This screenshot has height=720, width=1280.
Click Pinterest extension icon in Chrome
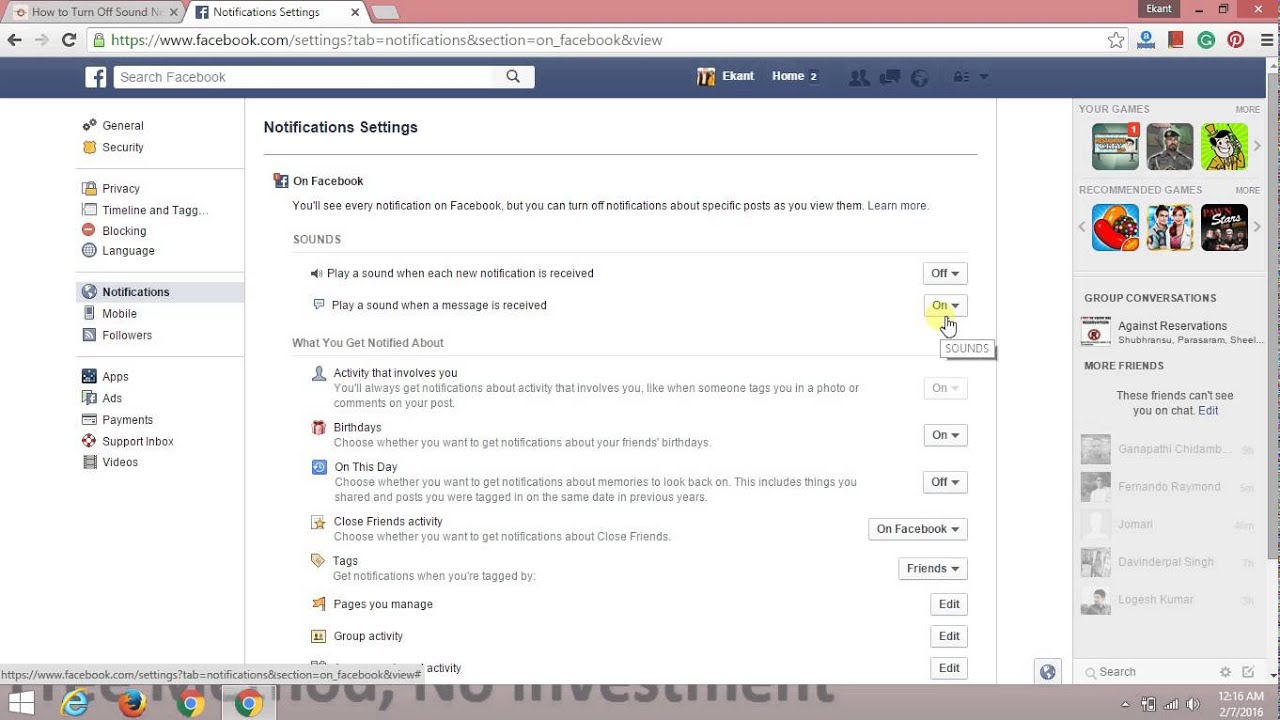coord(1236,40)
